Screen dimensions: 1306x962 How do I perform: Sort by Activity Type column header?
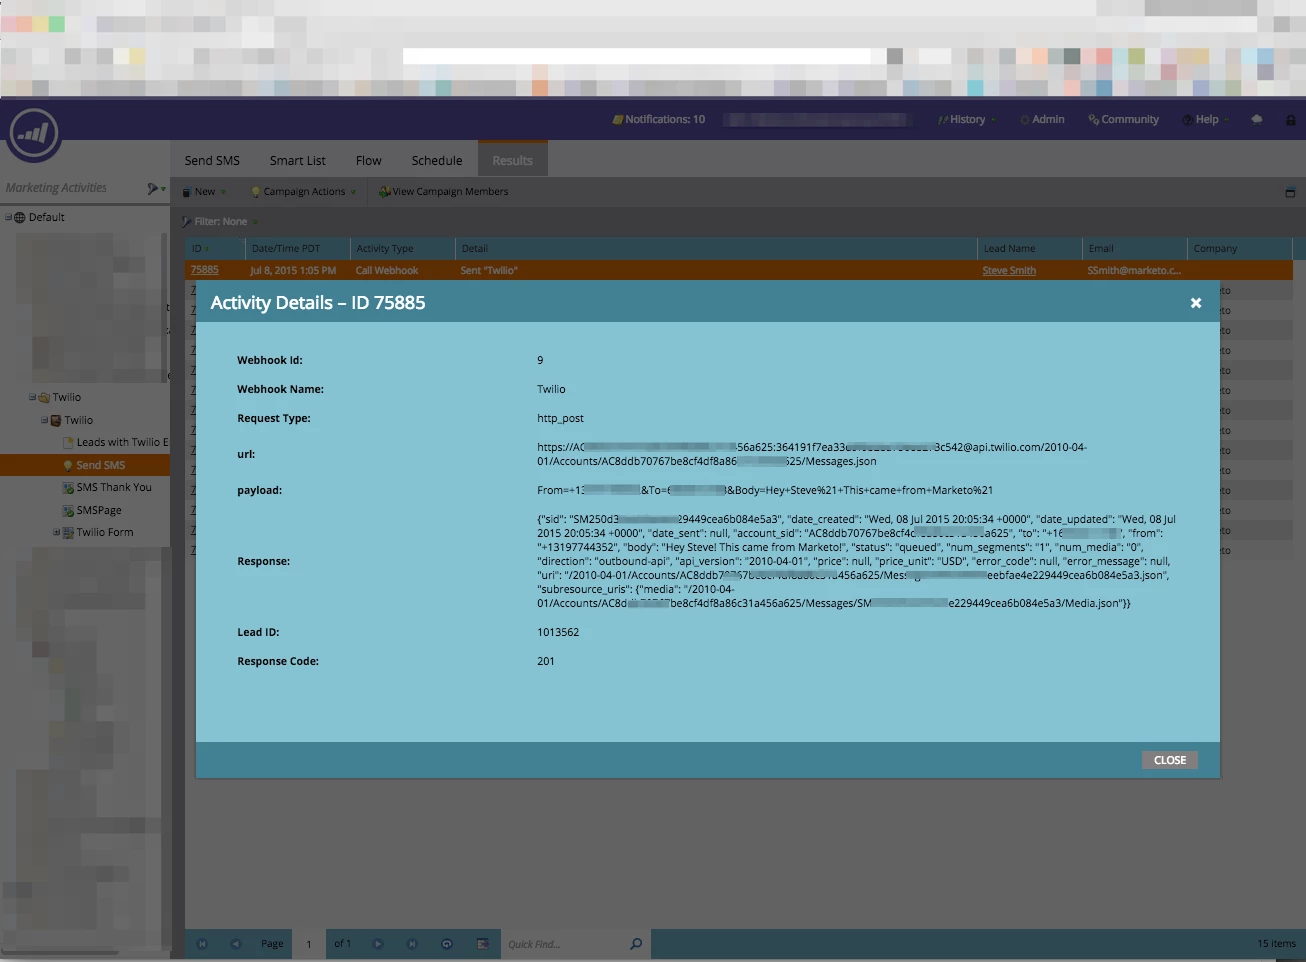click(x=402, y=248)
